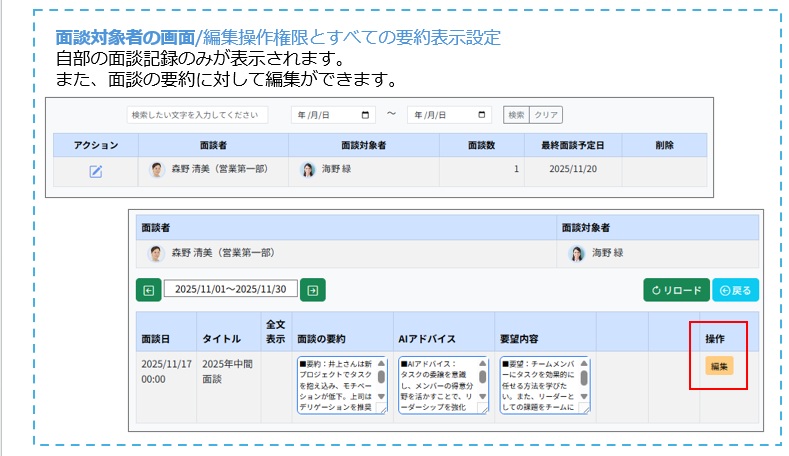Go to the previous period with the left arrow
The height and width of the screenshot is (456, 789).
click(x=149, y=290)
